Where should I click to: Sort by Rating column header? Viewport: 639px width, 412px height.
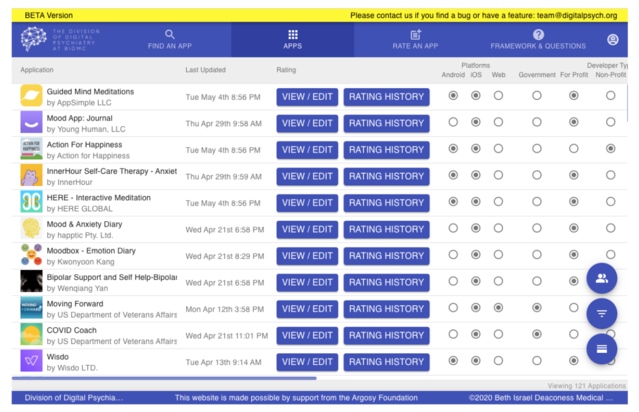[x=286, y=70]
